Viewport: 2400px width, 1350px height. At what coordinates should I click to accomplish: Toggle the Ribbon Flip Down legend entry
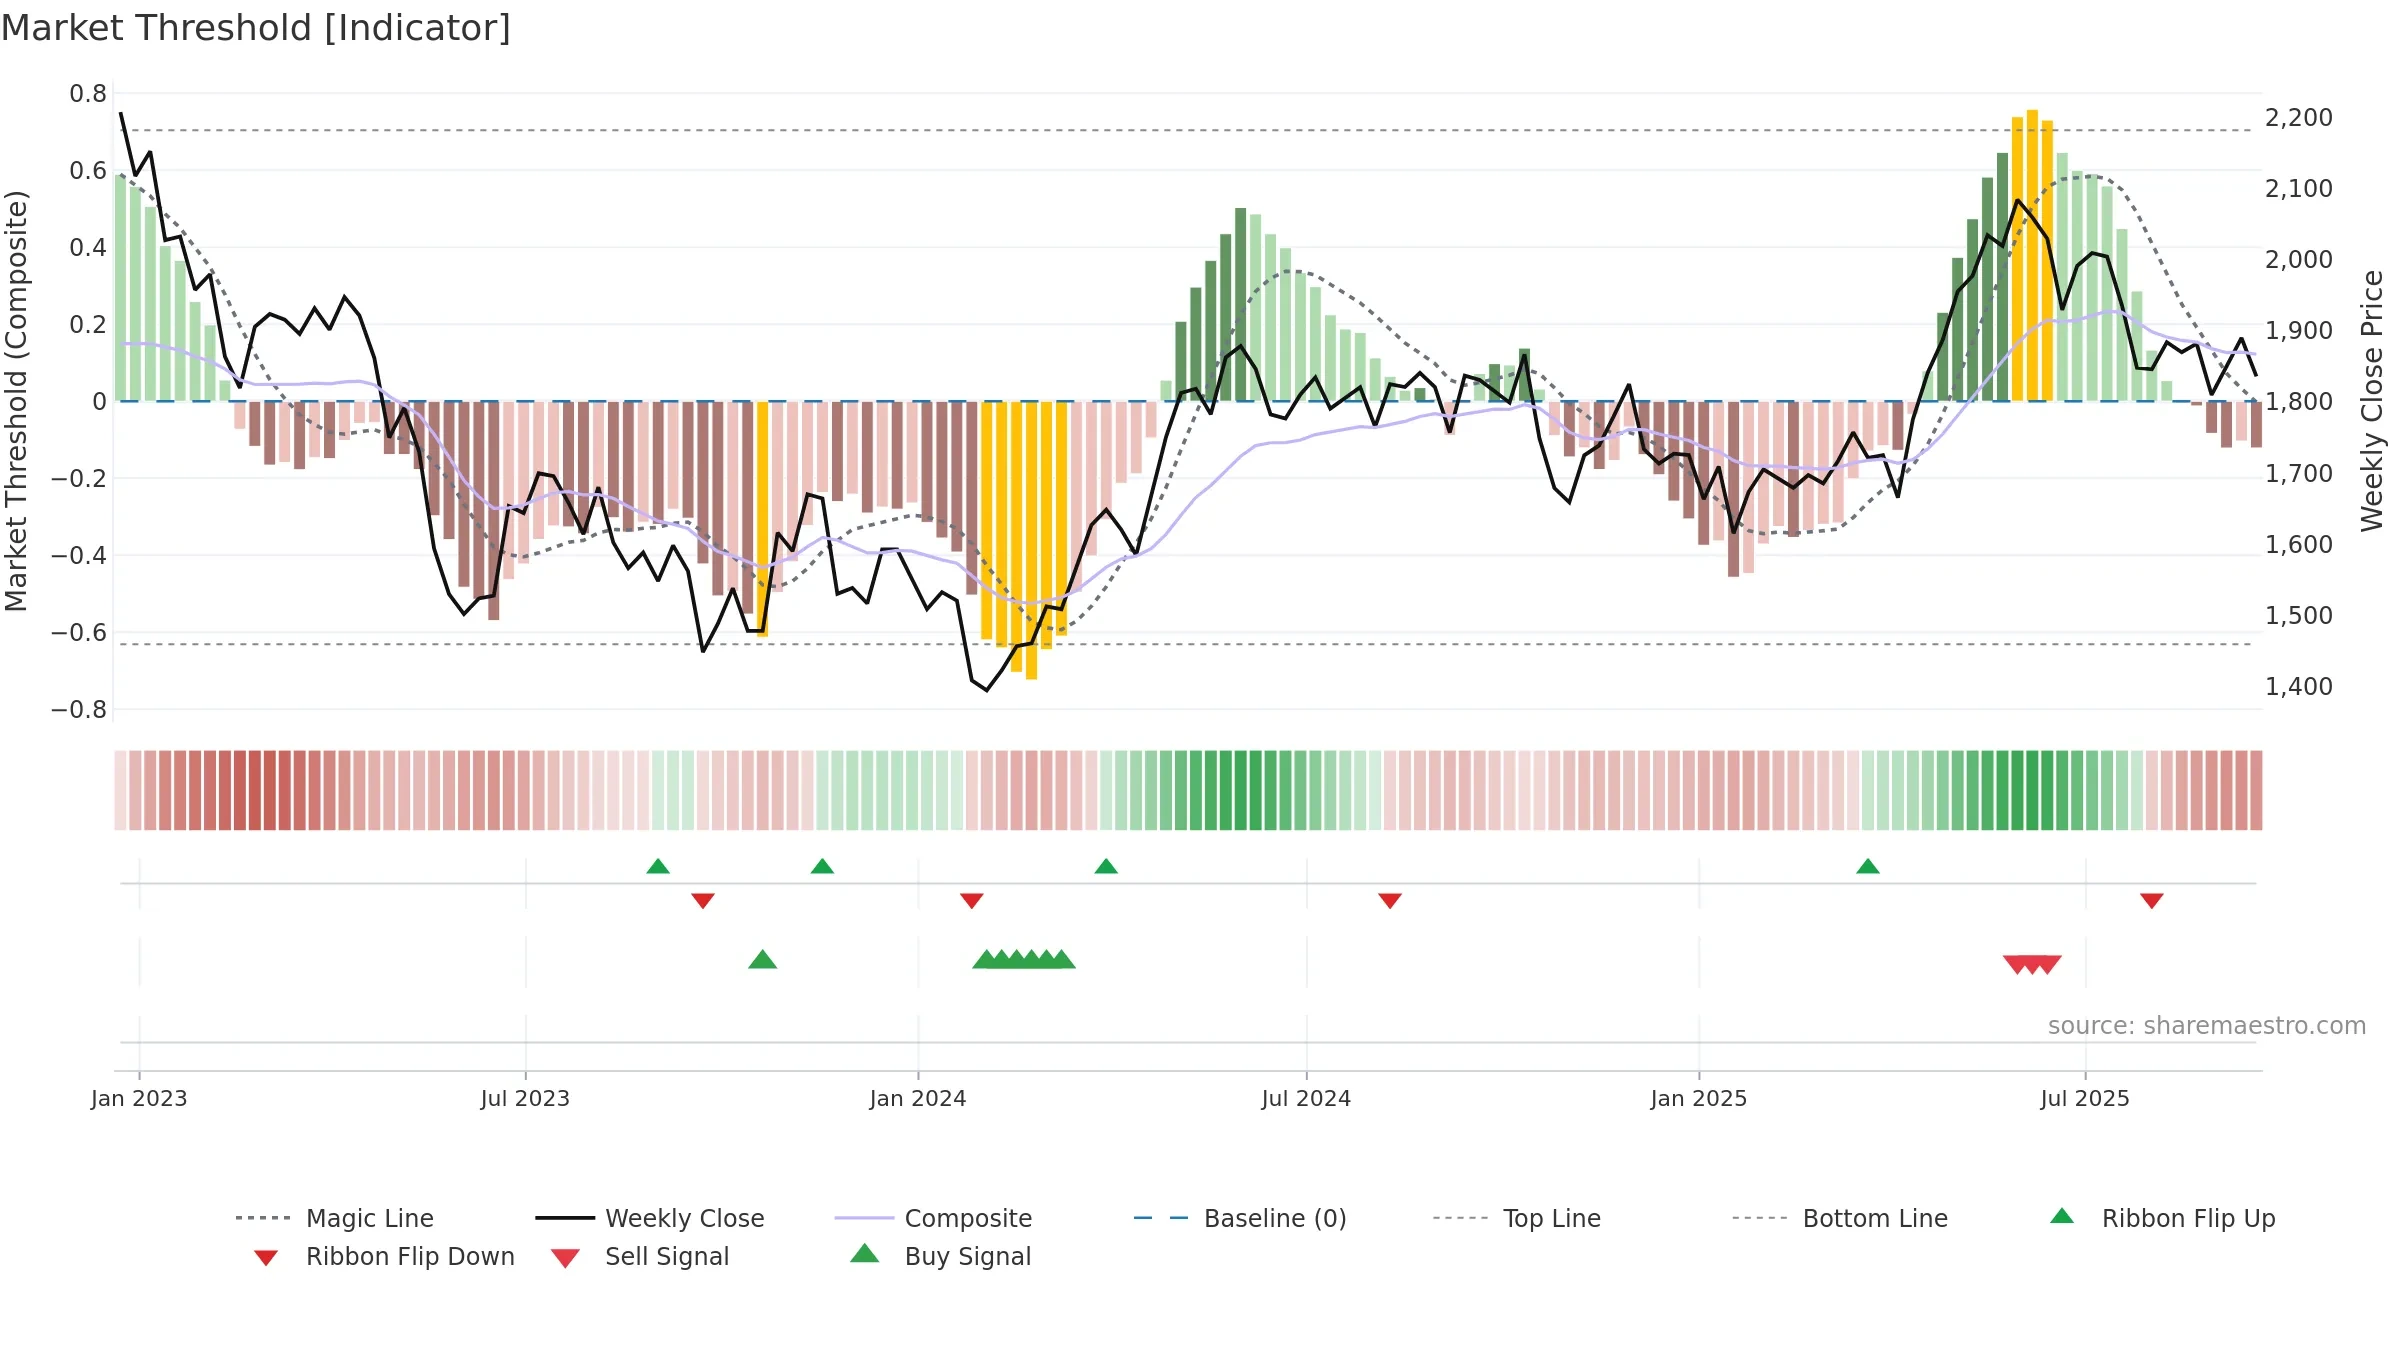pos(383,1256)
